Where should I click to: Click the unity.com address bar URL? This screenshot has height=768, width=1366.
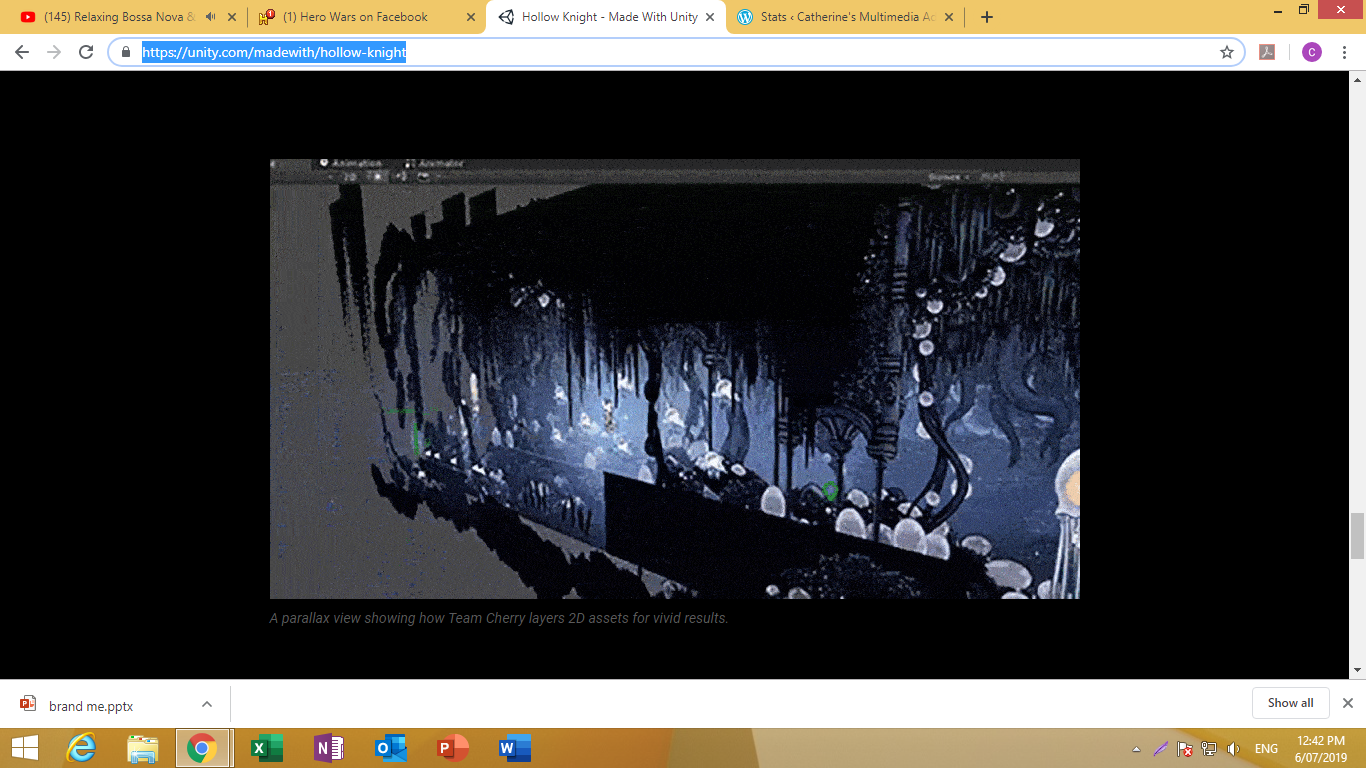(274, 52)
